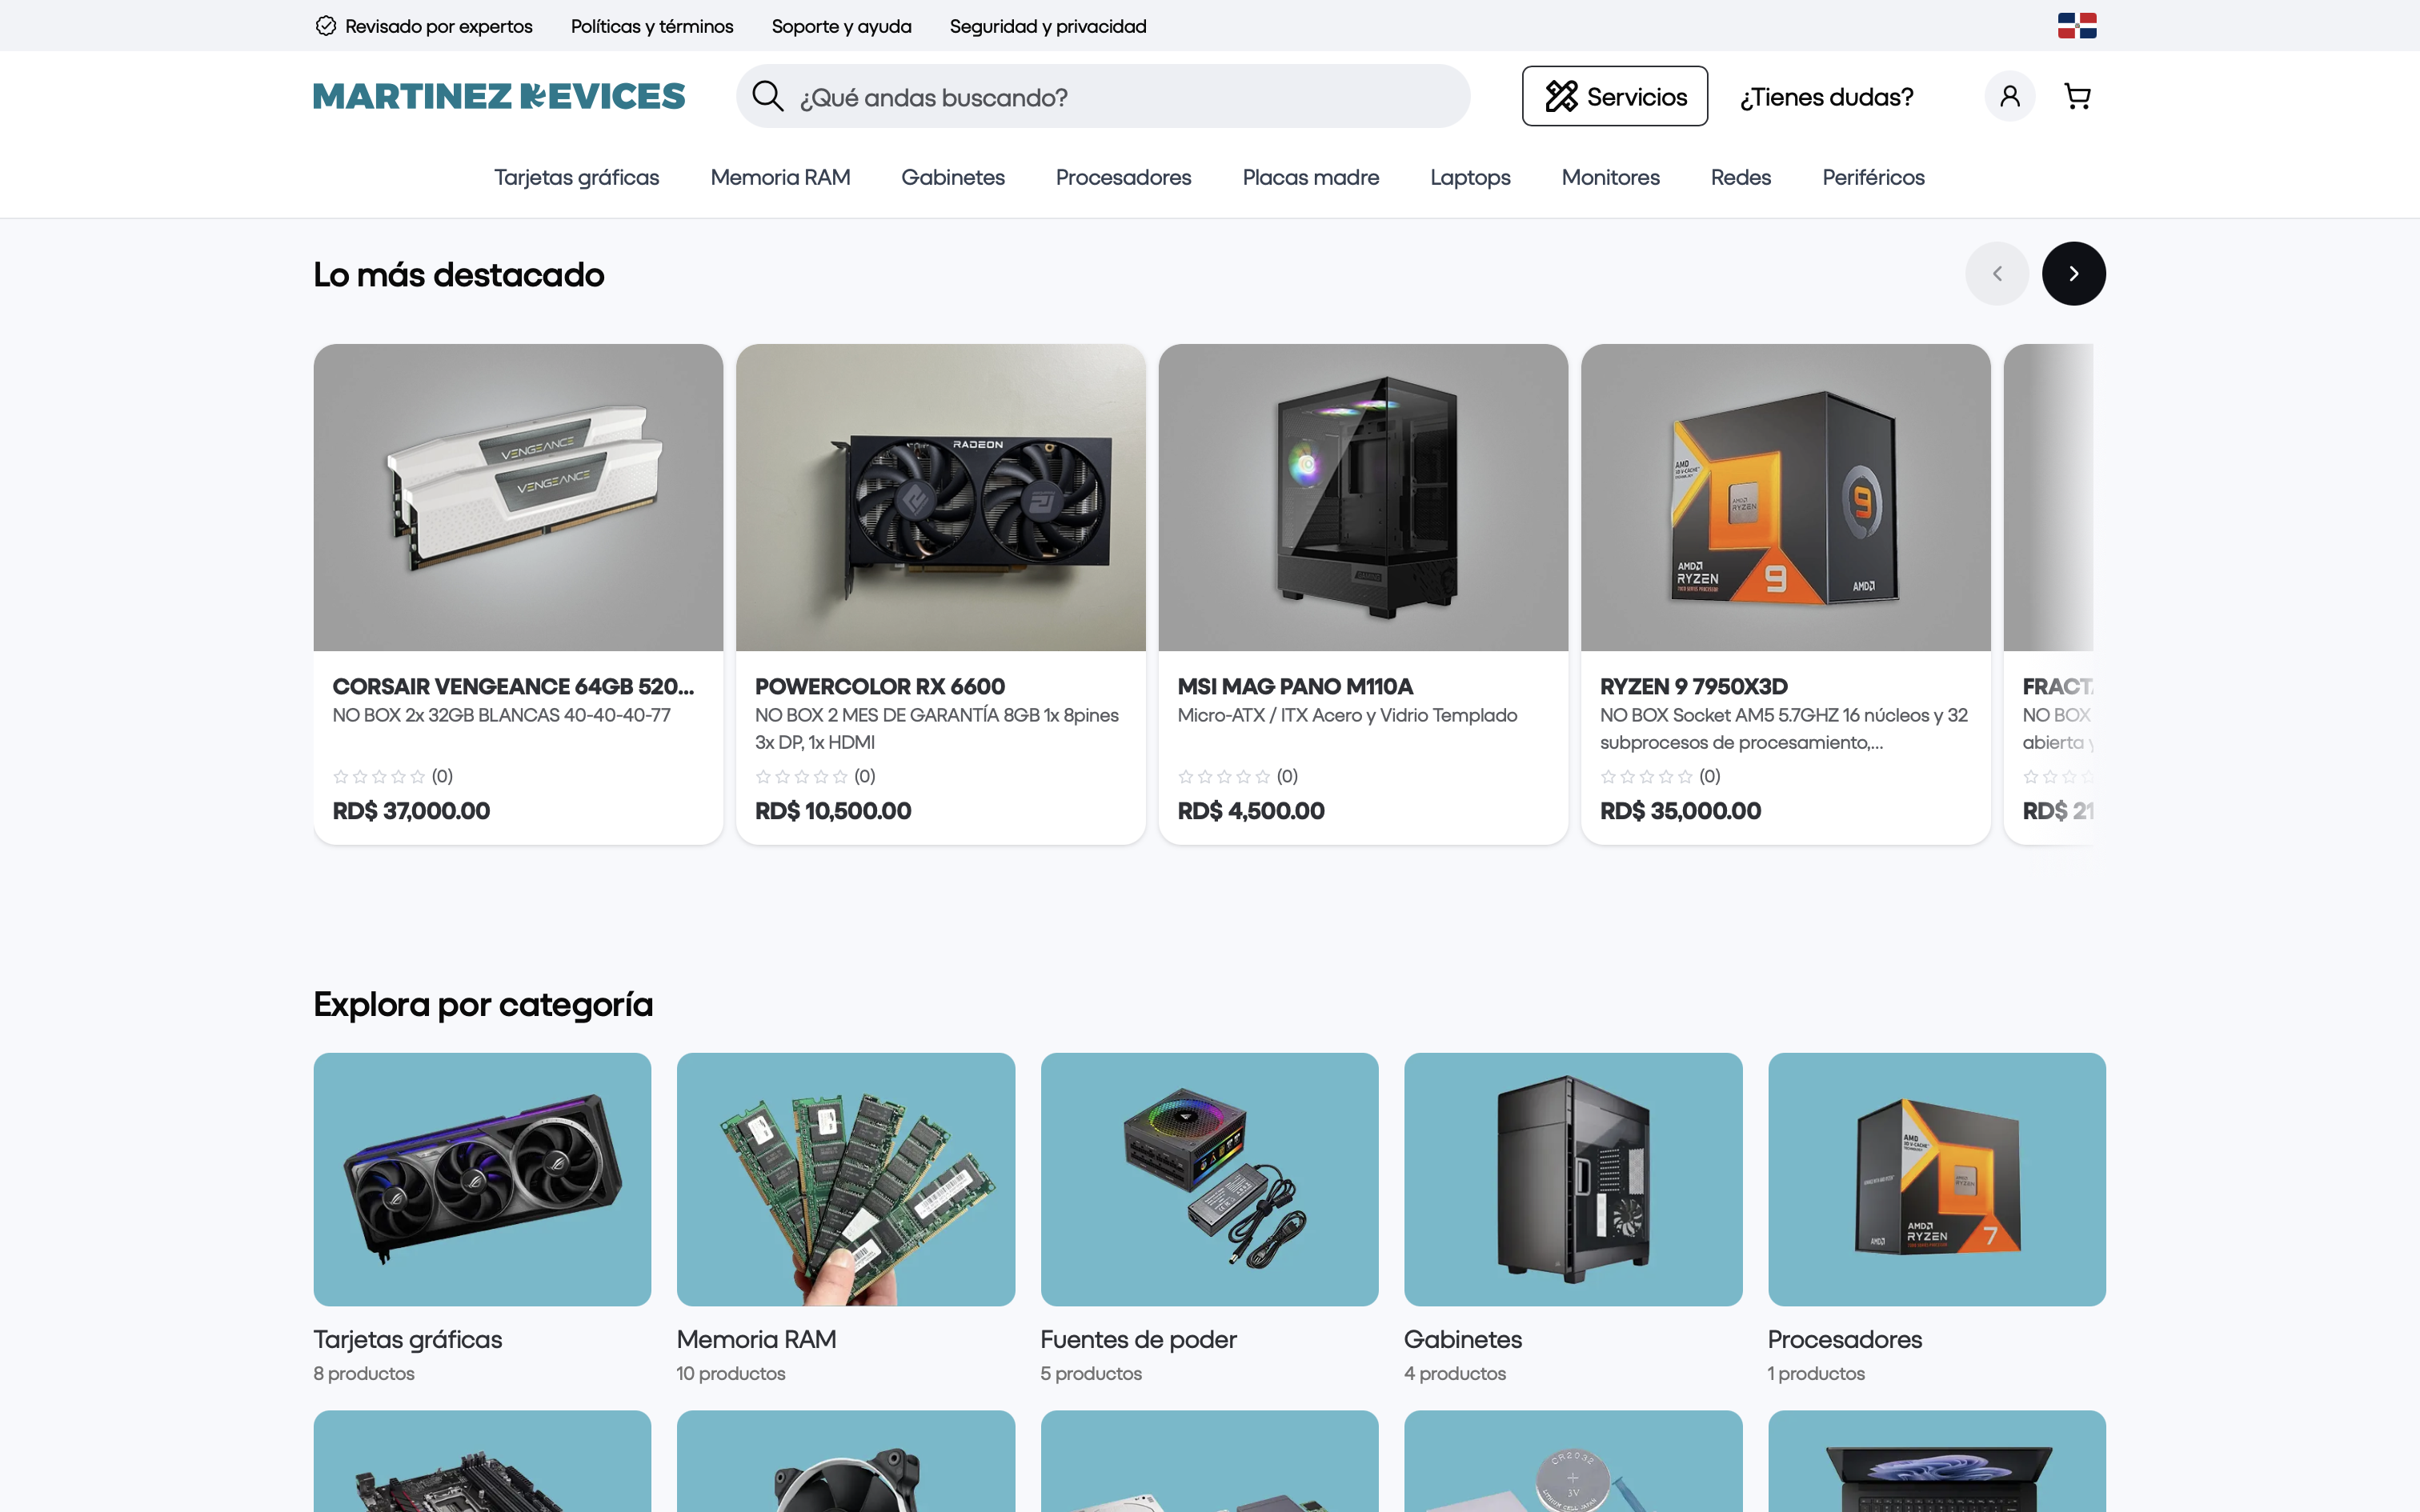Open the Fuentes de poder category thumbnail

(1209, 1180)
